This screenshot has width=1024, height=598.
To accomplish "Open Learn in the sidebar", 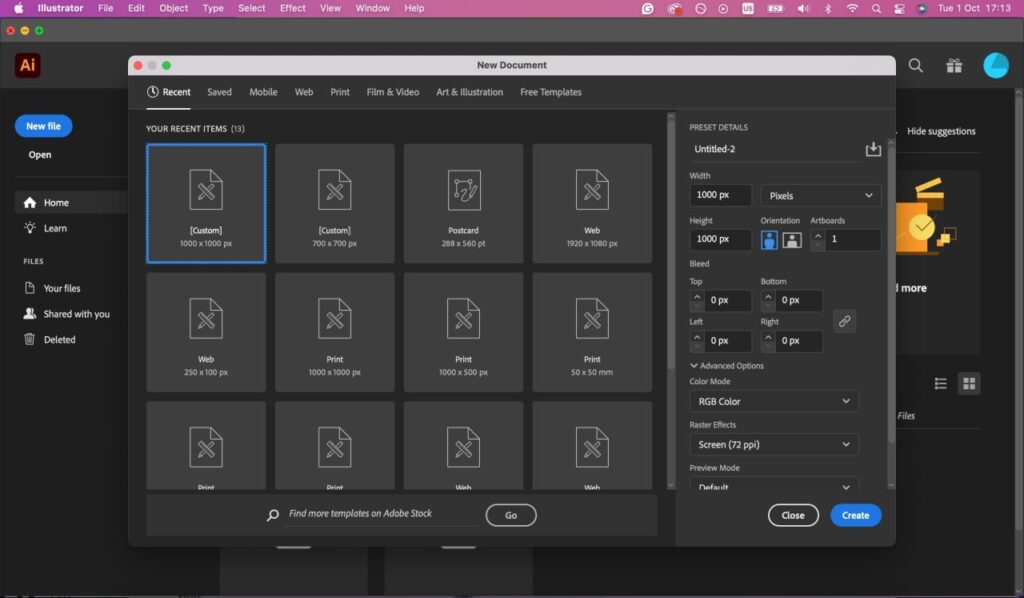I will pos(46,228).
